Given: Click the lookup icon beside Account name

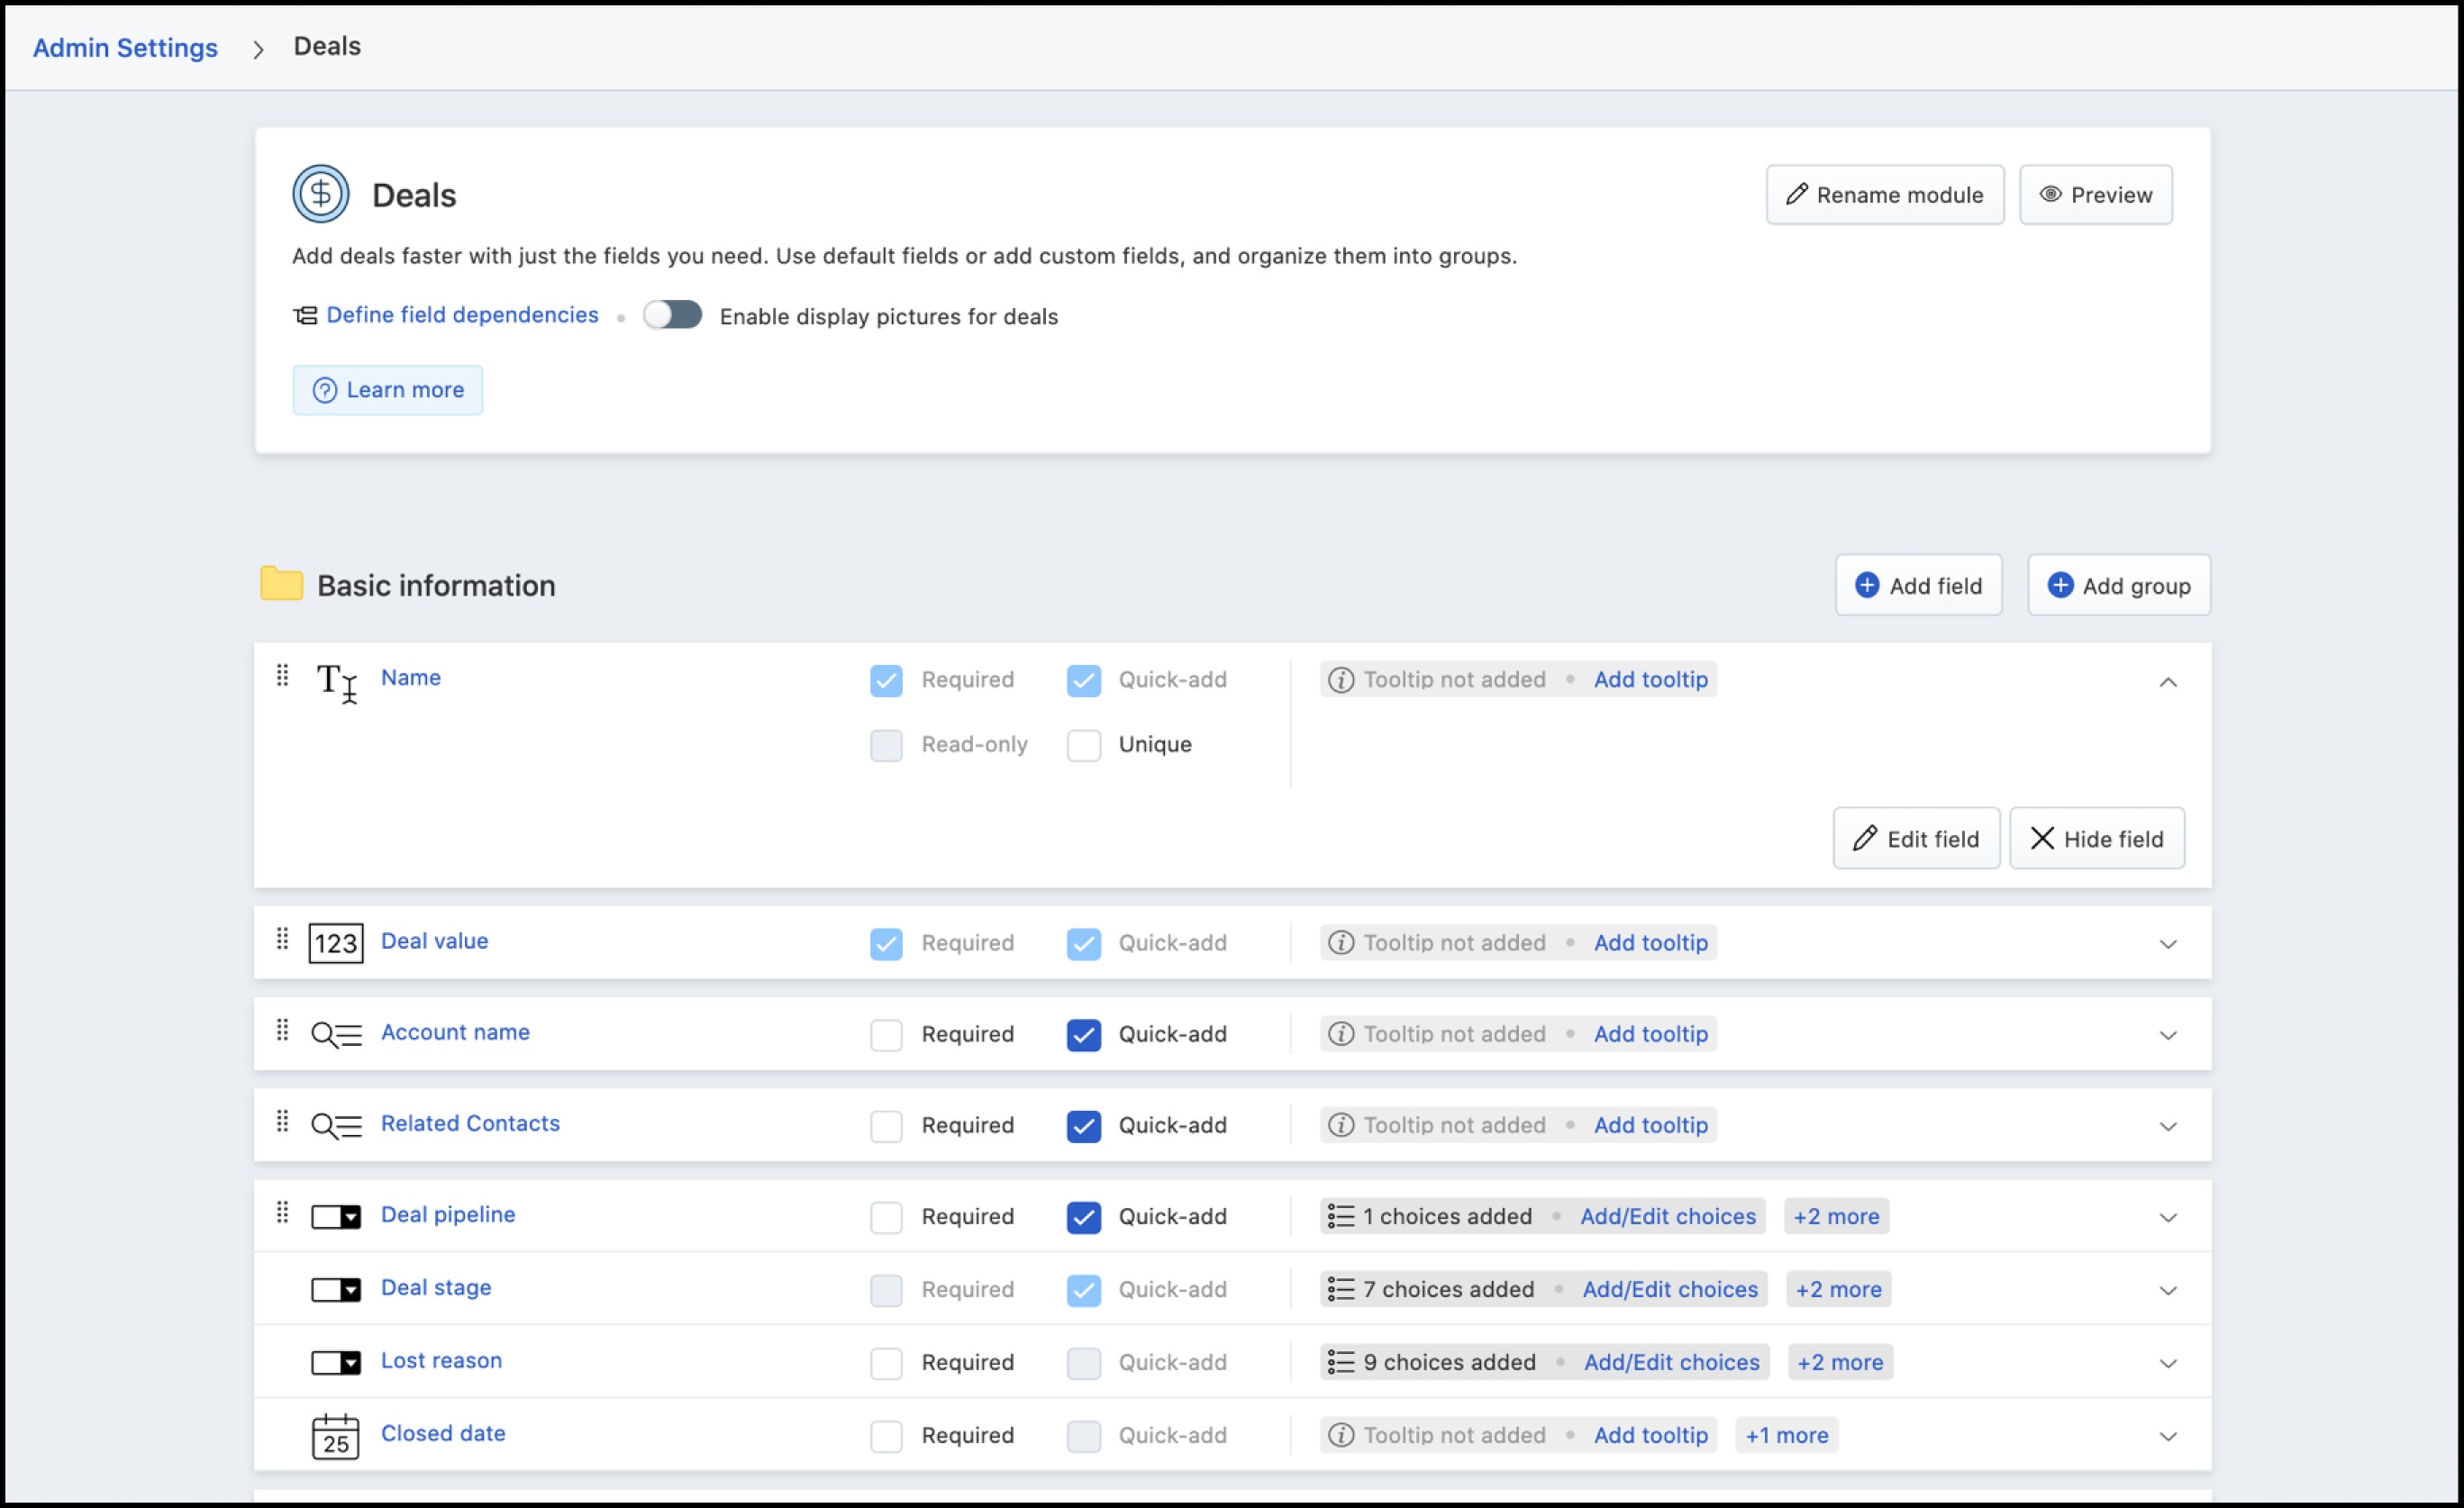Looking at the screenshot, I should (336, 1034).
